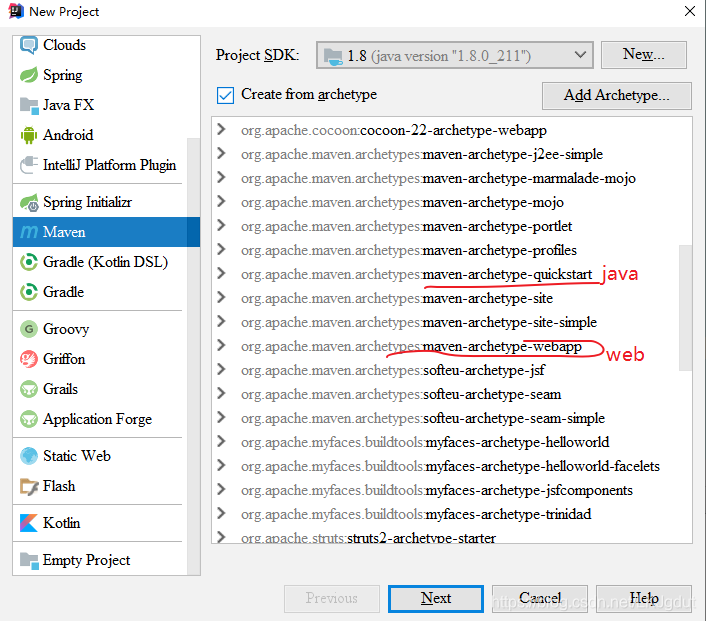The height and width of the screenshot is (621, 706).
Task: Expand the myfaces-archetype-trinidad node
Action: pyautogui.click(x=221, y=513)
